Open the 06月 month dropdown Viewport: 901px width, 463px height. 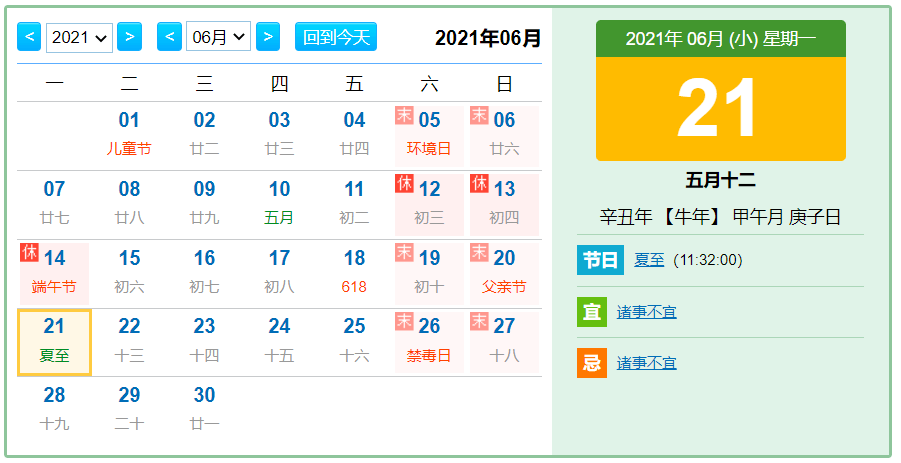point(218,37)
